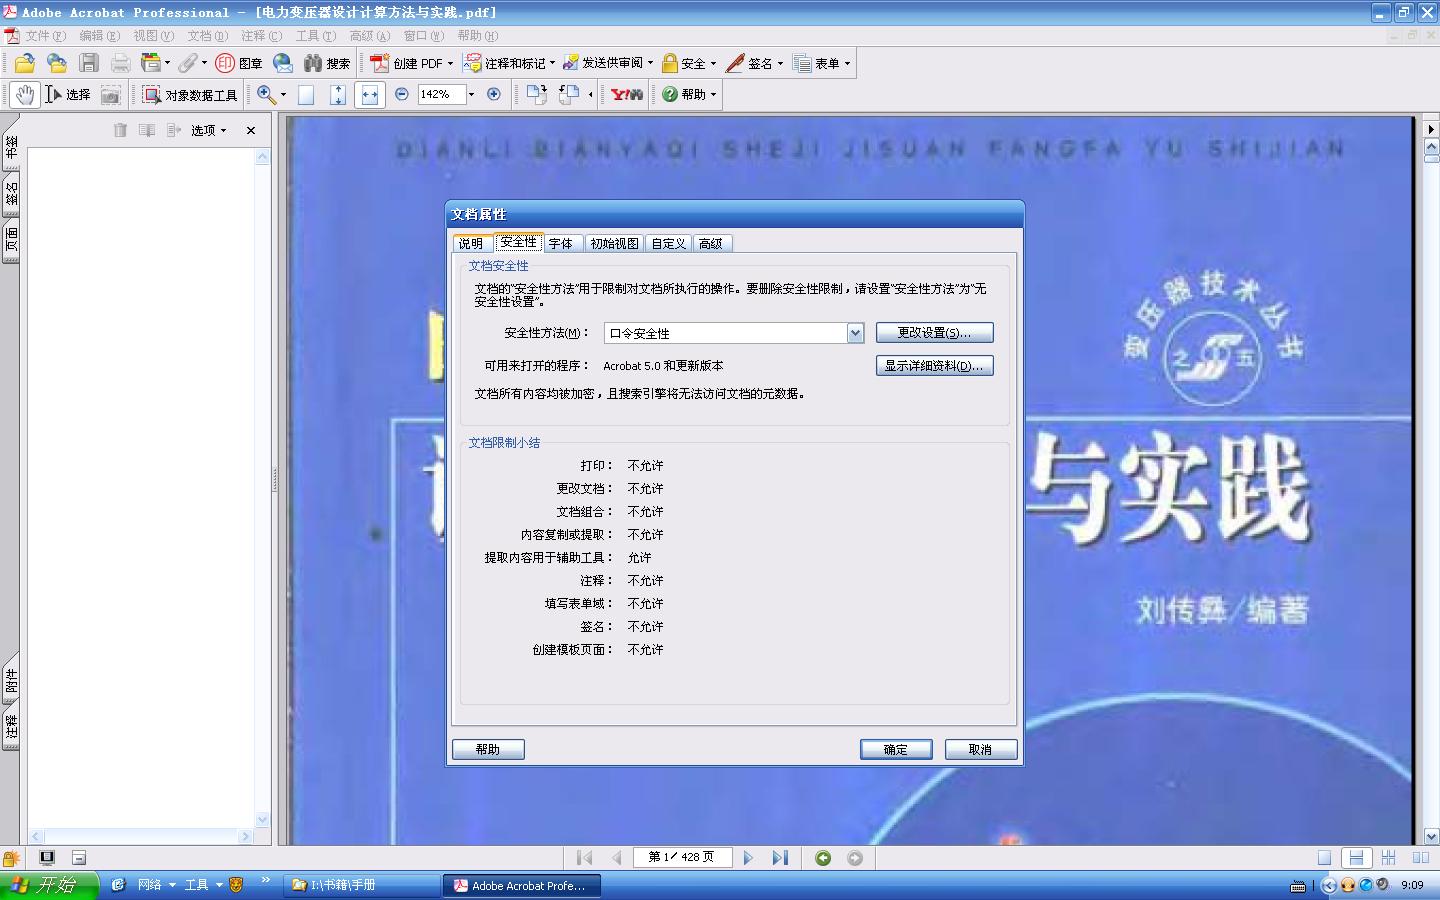Select the Zoom In magnifier tool
The height and width of the screenshot is (900, 1440).
coord(266,94)
